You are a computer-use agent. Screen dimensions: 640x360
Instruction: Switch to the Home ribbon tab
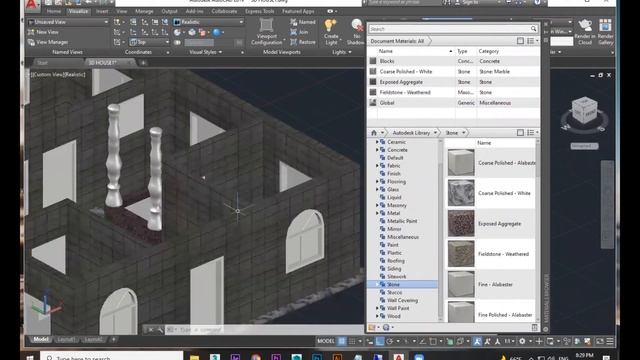[x=53, y=11]
